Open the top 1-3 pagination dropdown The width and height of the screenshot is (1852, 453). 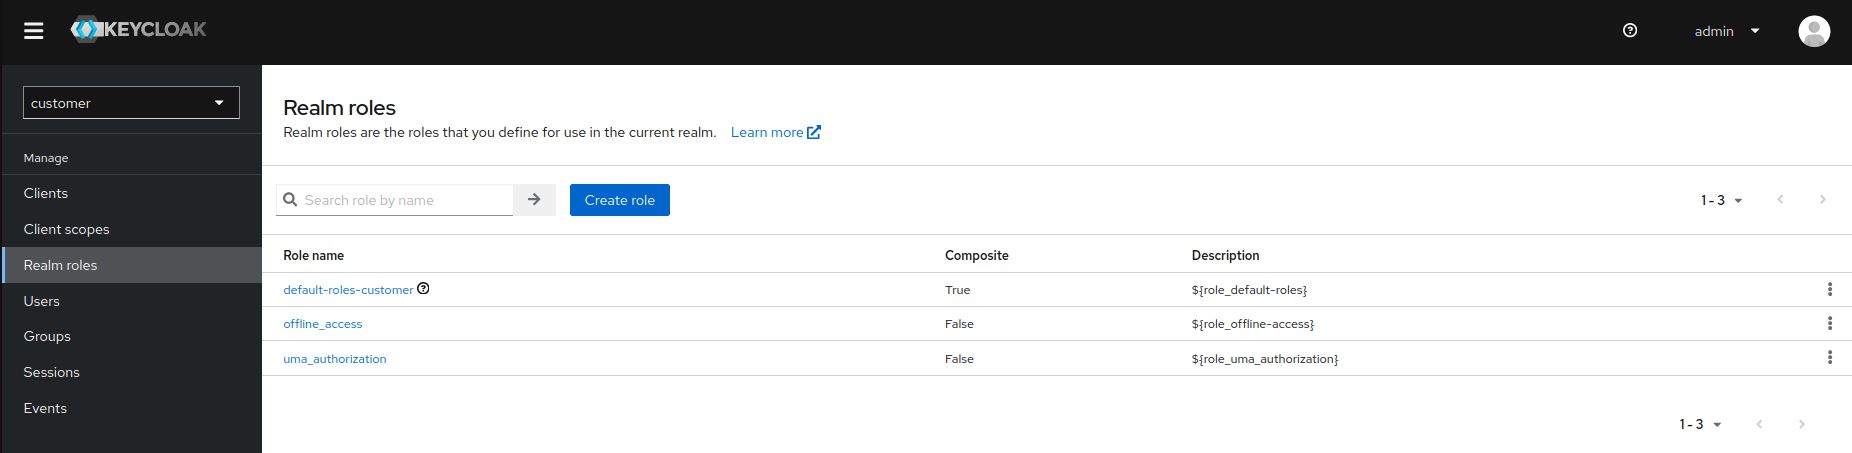click(1720, 200)
